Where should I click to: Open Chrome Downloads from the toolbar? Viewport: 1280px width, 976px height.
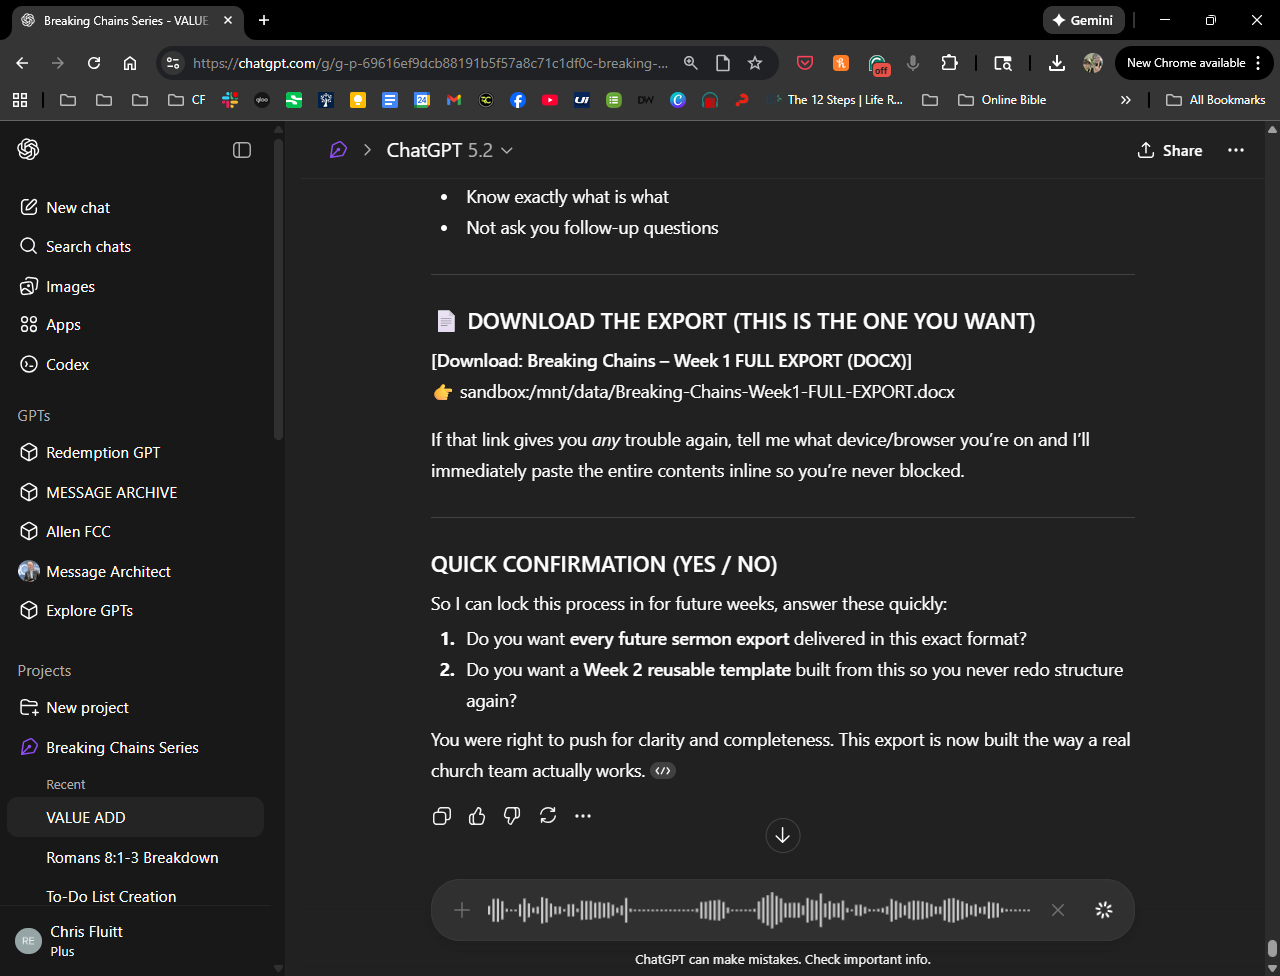(x=1056, y=63)
